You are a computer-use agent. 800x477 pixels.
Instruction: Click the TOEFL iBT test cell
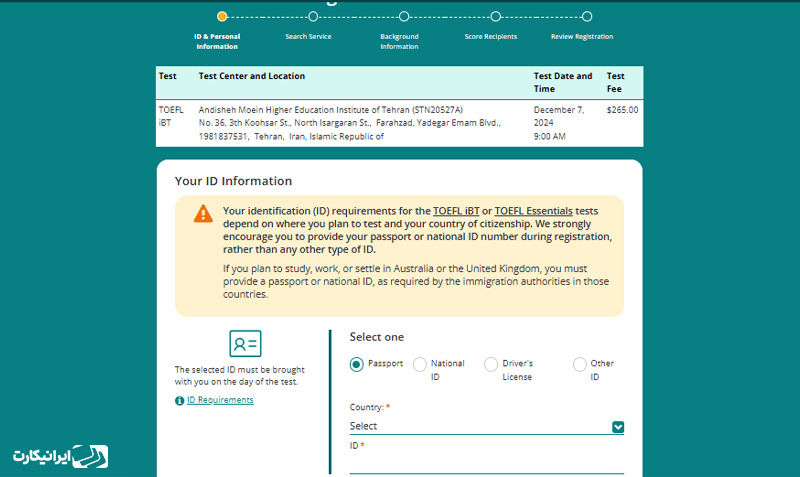171,116
